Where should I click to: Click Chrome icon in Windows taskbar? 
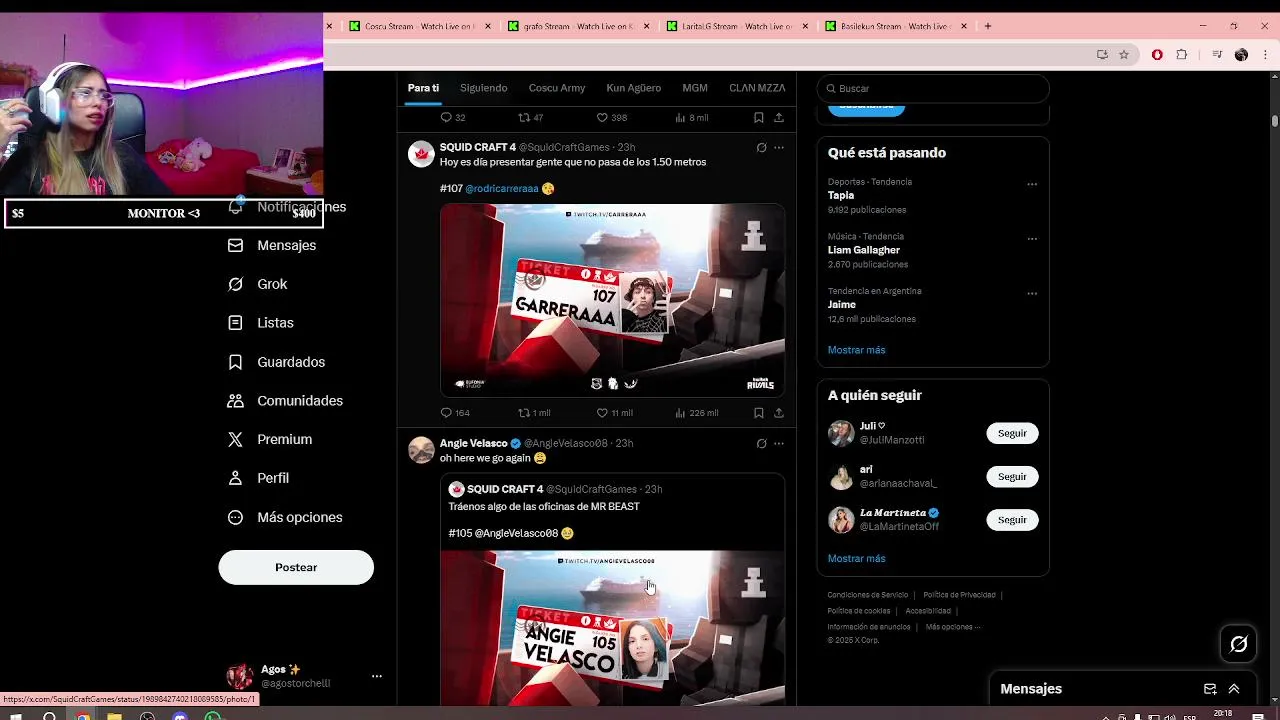coord(82,715)
